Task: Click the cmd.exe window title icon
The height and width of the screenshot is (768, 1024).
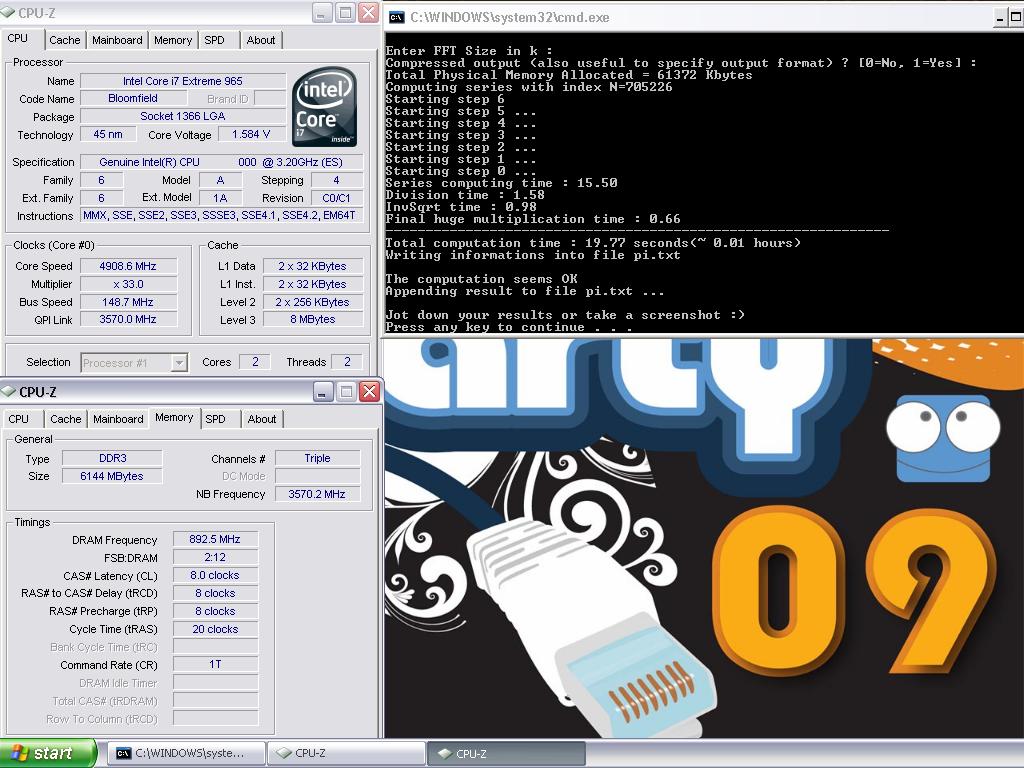Action: (x=396, y=18)
